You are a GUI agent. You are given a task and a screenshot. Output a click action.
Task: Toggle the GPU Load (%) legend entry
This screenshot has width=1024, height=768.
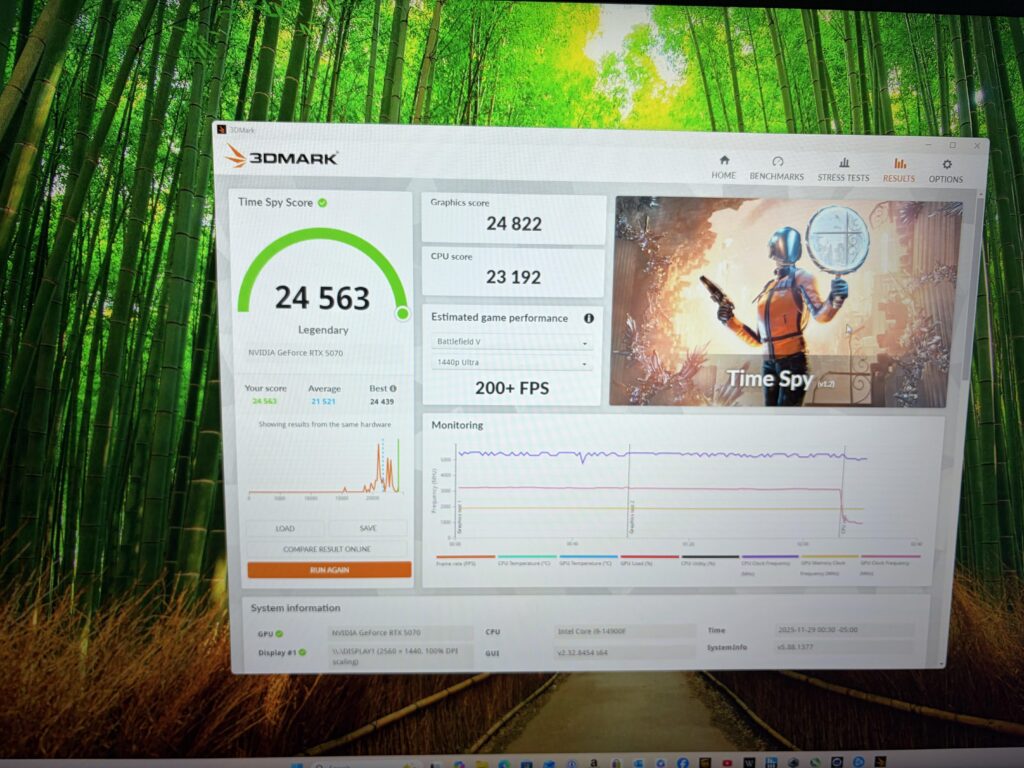coord(648,560)
